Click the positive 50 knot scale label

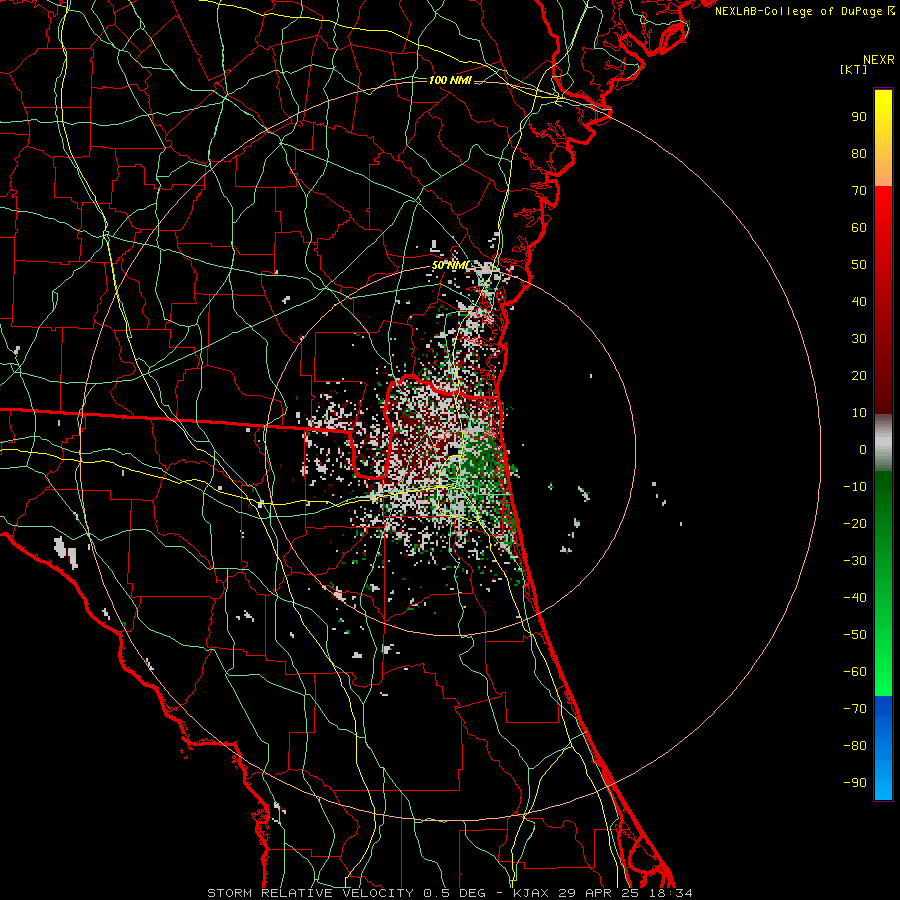pos(859,265)
